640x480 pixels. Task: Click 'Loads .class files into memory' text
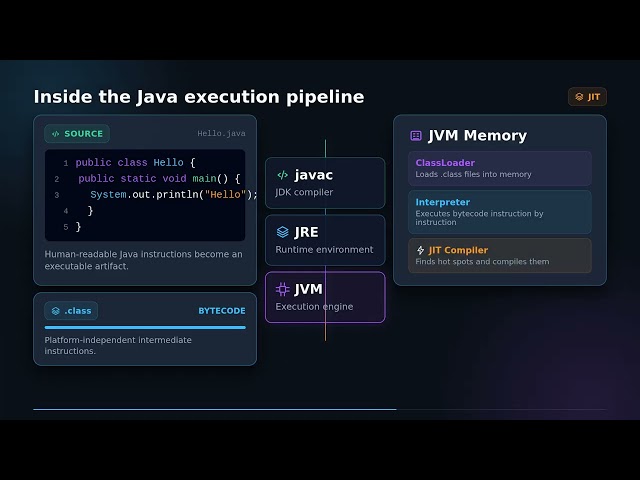(x=473, y=174)
